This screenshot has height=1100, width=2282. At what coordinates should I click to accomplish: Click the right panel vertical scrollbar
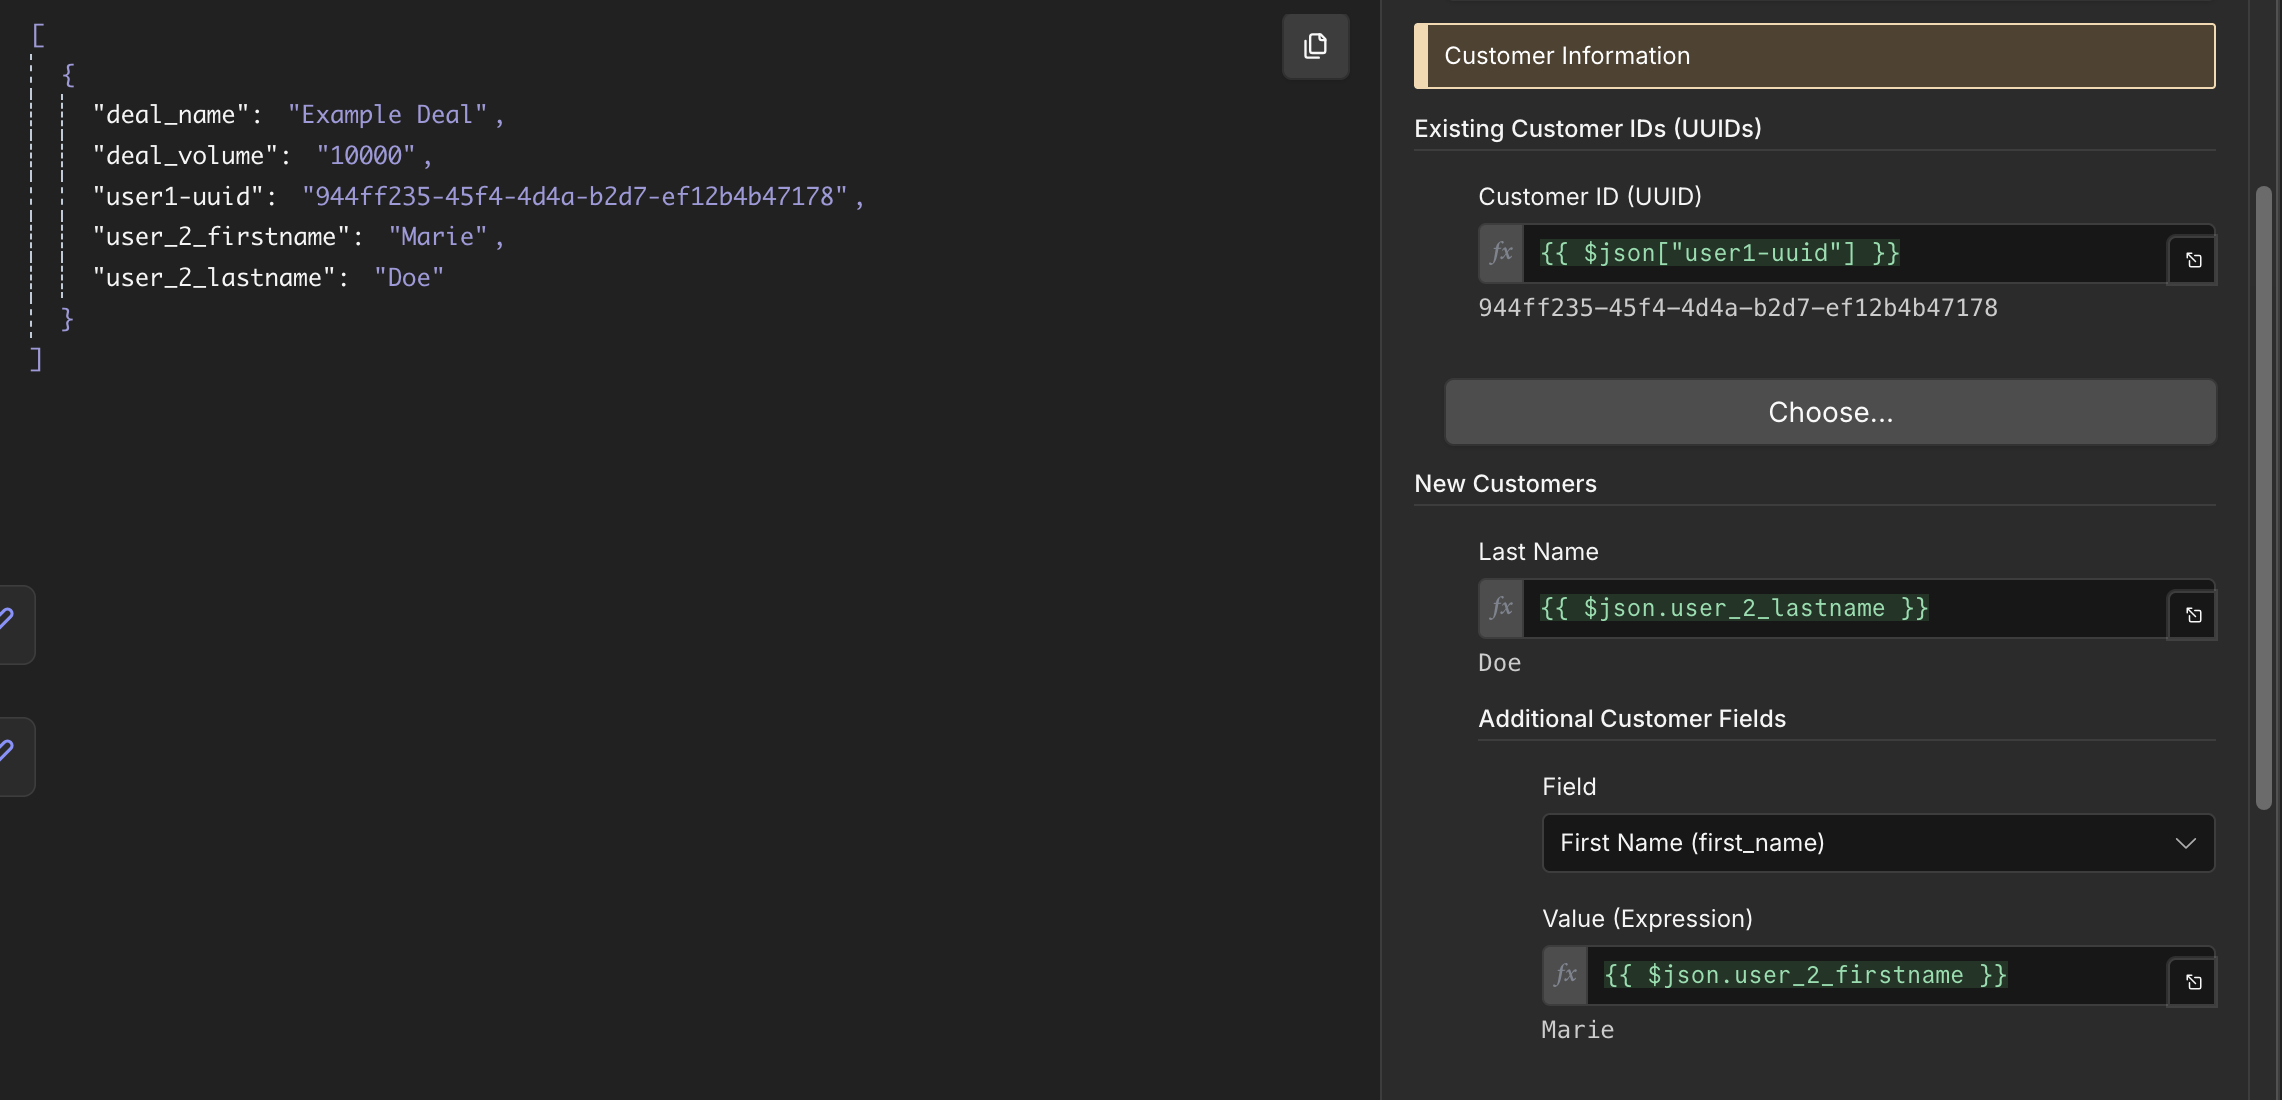pos(2264,497)
